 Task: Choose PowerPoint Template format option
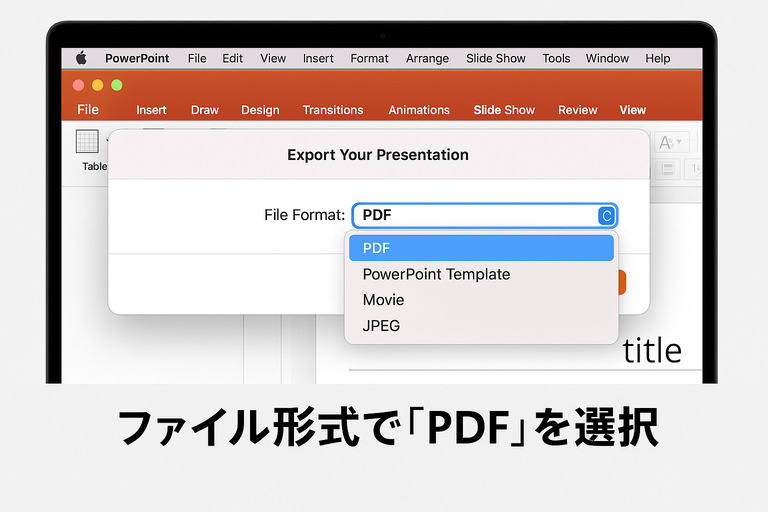tap(481, 274)
